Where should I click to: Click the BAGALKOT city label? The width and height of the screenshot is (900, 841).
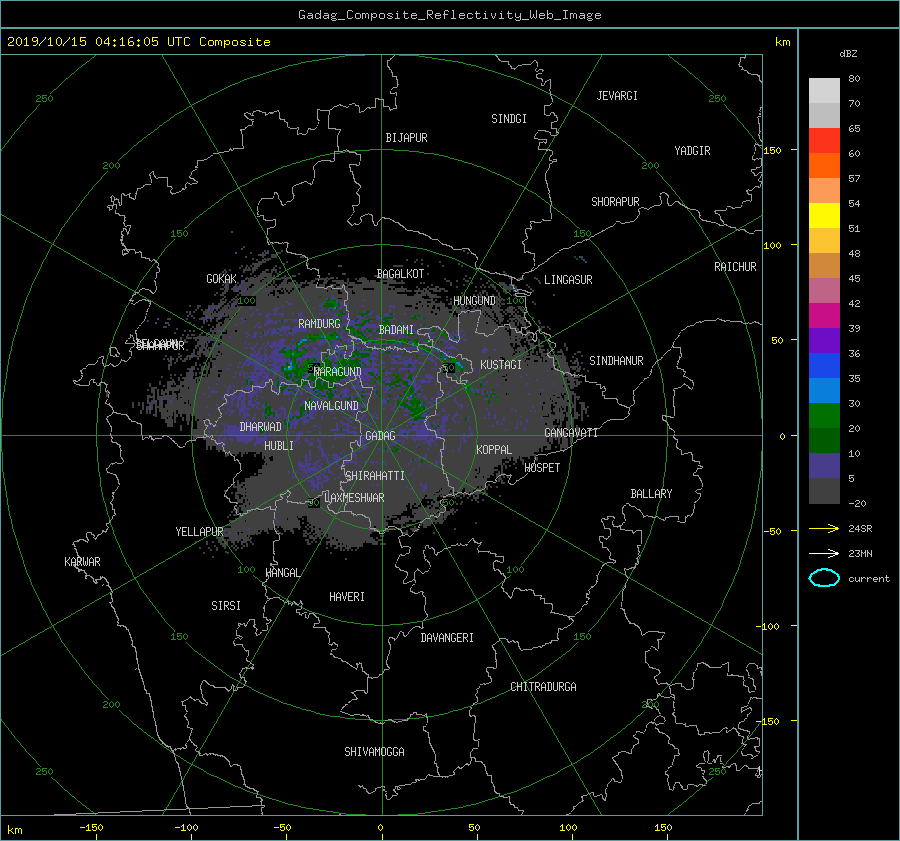coord(400,274)
